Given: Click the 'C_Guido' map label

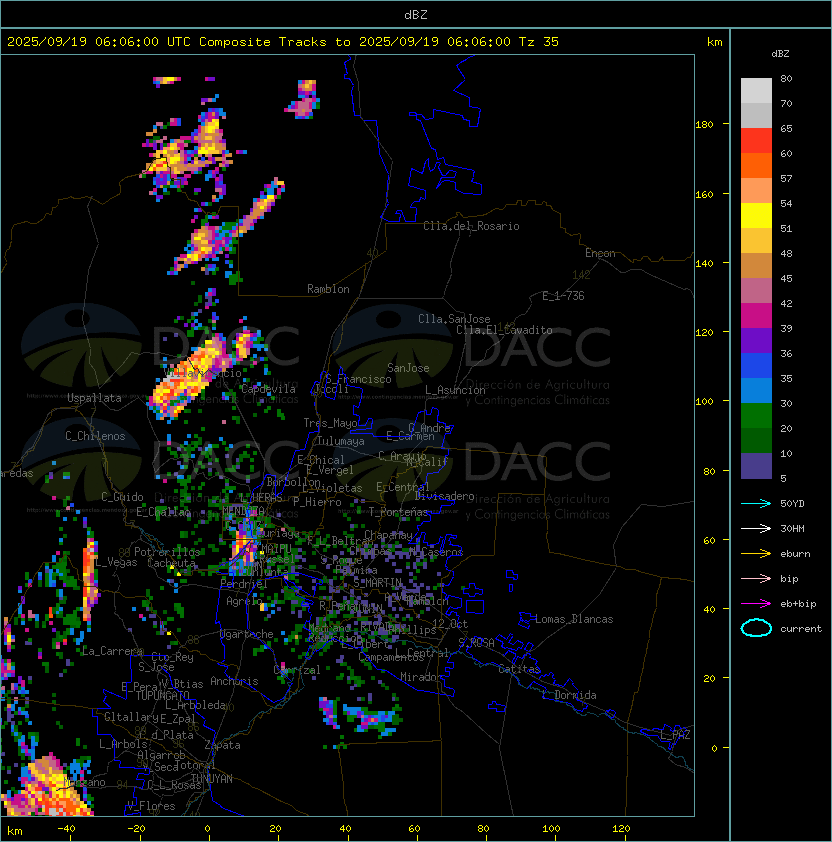Looking at the screenshot, I should [122, 497].
